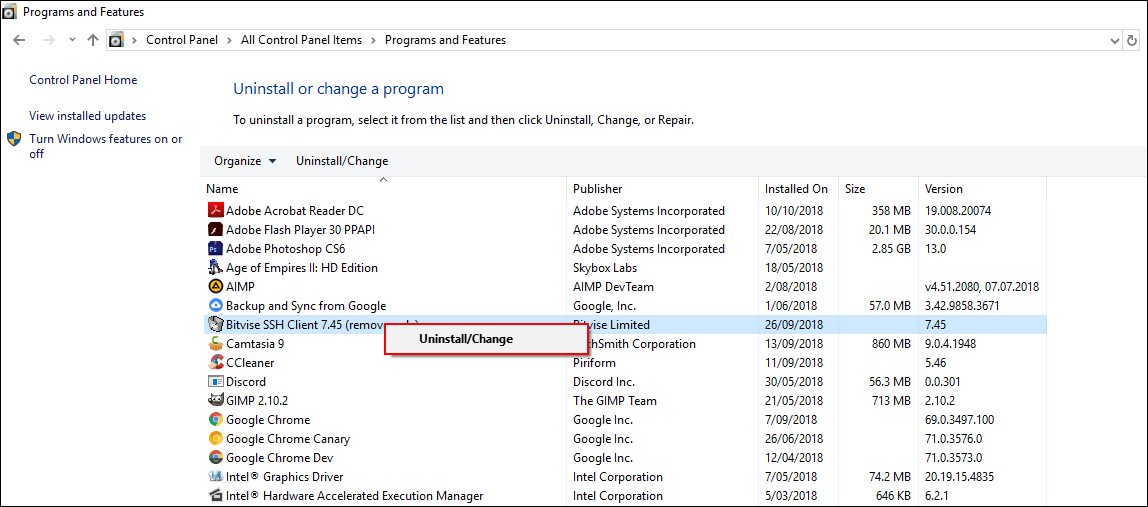1148x507 pixels.
Task: Click the shield icon beside Turn Windows features
Action: [x=14, y=139]
